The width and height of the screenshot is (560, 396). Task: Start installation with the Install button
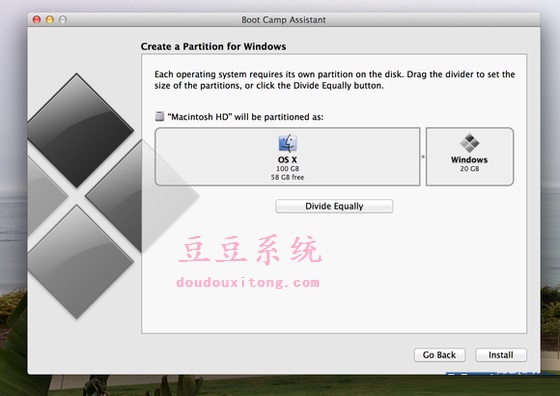point(501,355)
